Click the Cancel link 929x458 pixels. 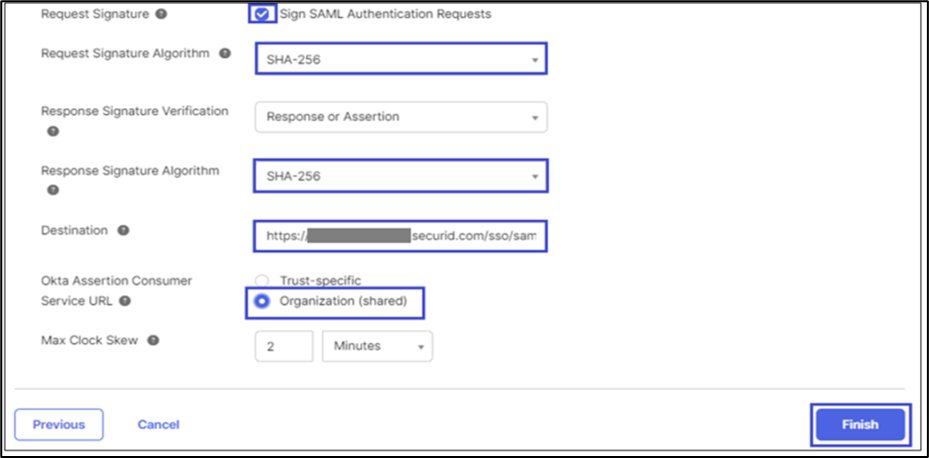[158, 425]
